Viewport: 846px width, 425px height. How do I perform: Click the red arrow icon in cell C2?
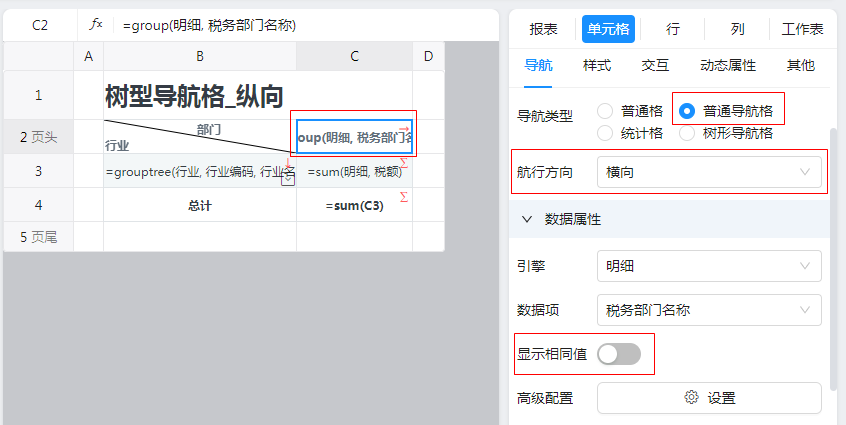coord(404,128)
